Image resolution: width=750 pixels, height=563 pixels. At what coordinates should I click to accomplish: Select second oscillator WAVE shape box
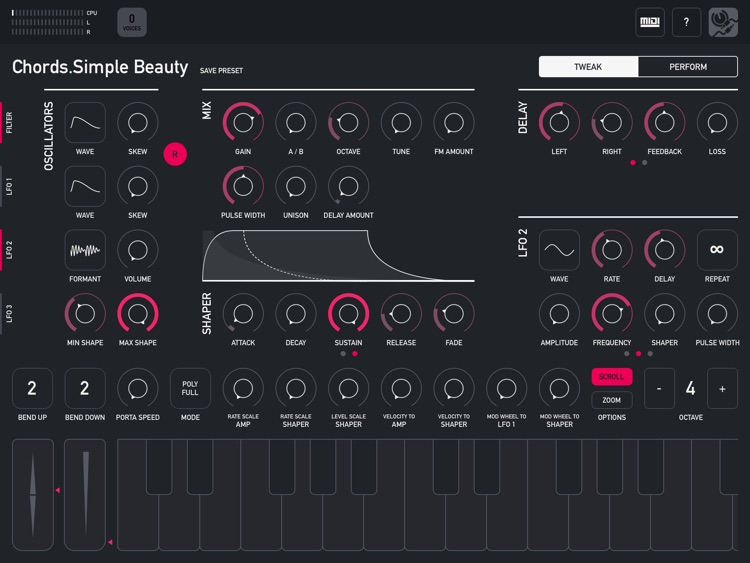(85, 186)
